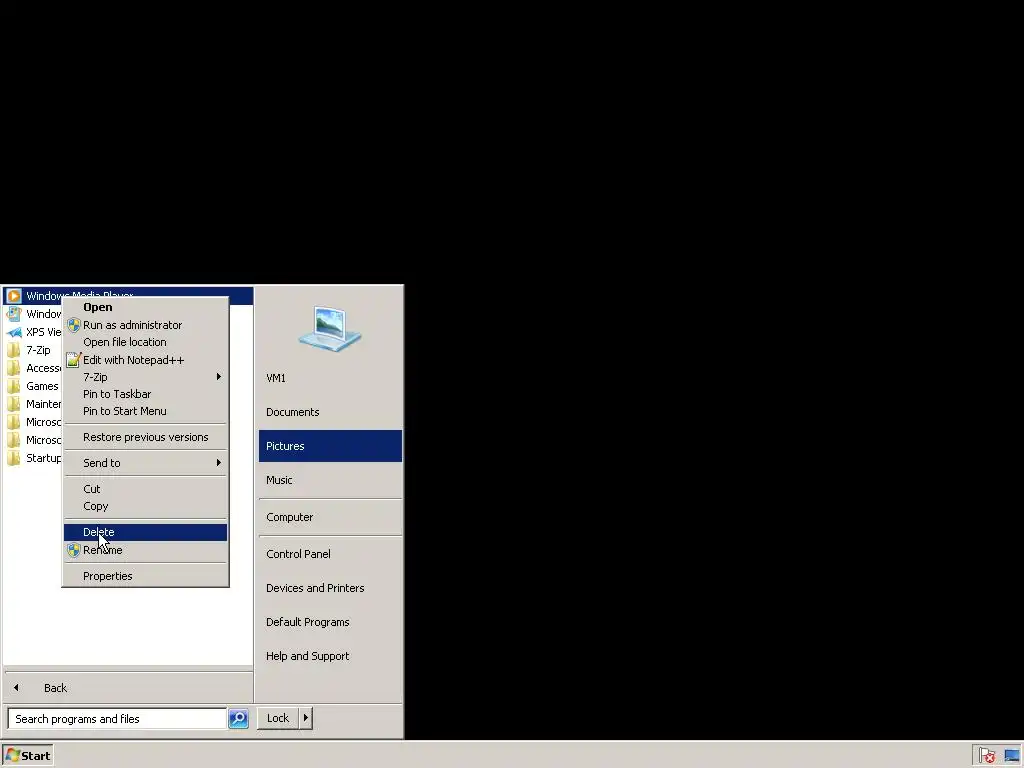The width and height of the screenshot is (1024, 768).
Task: Click the Notepad++ icon in context menu
Action: 74,360
